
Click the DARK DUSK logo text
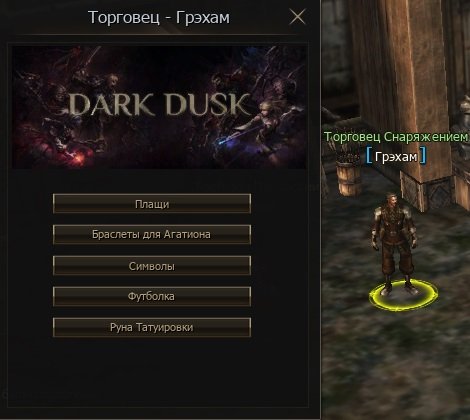(x=159, y=104)
